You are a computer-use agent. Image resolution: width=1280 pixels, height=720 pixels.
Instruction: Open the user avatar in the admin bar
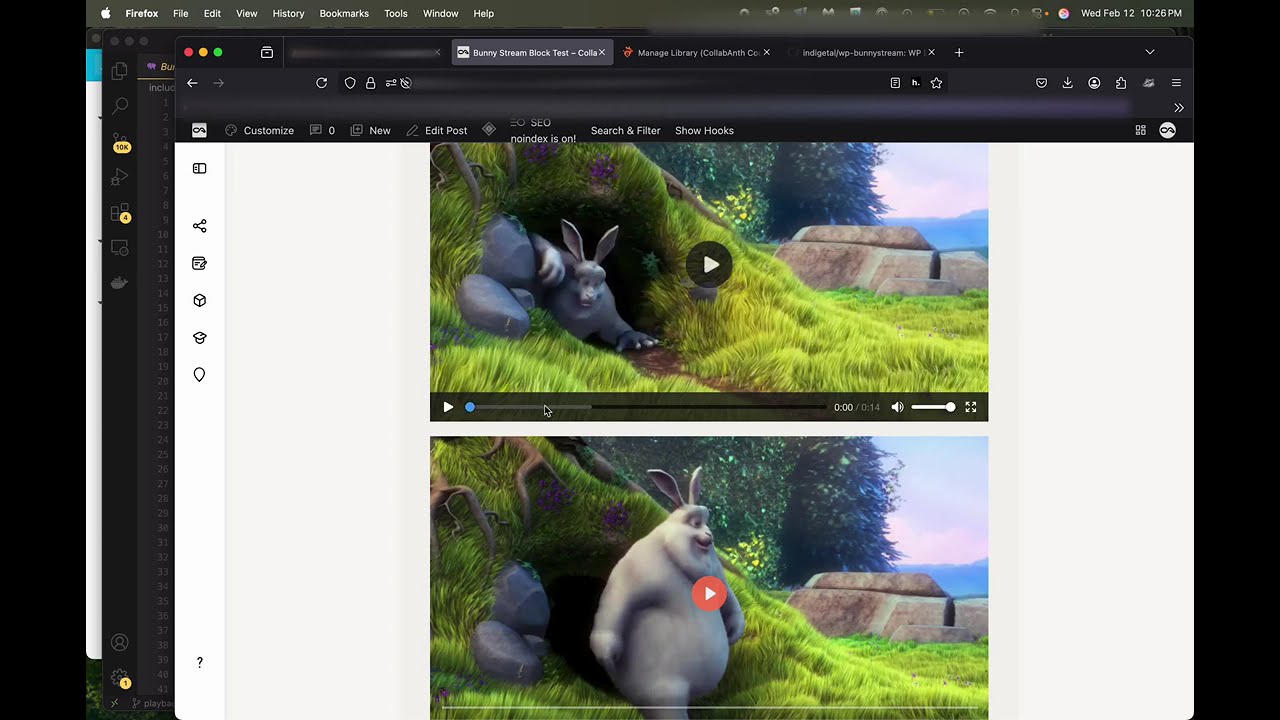(1167, 130)
